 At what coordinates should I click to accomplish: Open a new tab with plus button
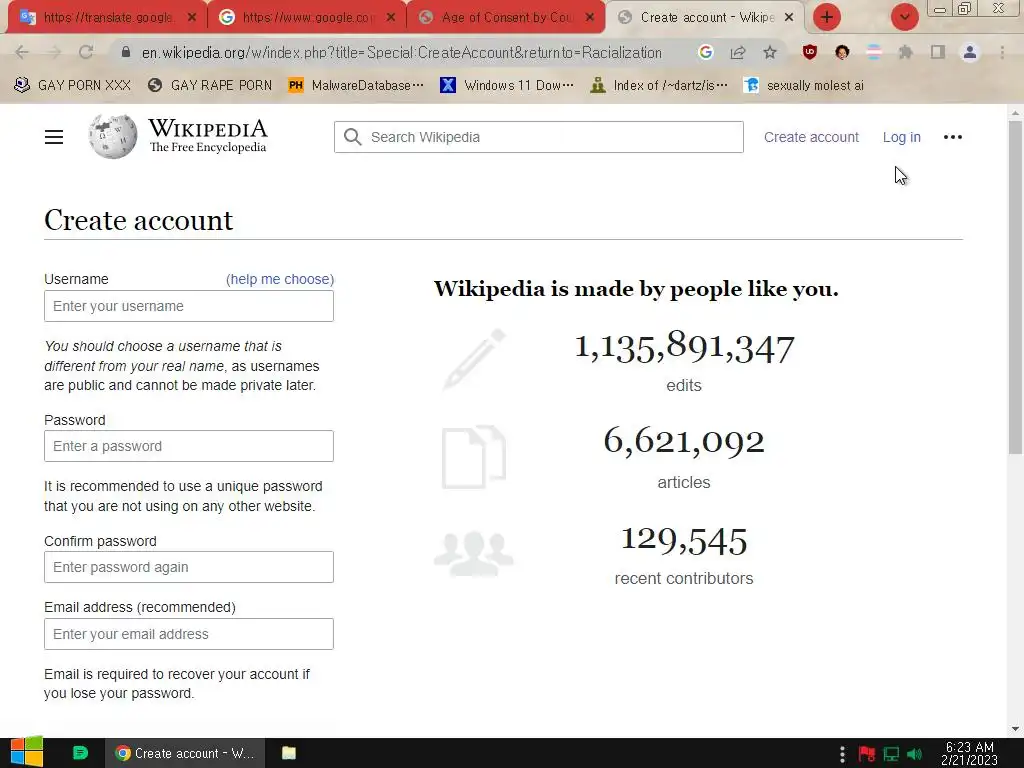click(x=827, y=17)
